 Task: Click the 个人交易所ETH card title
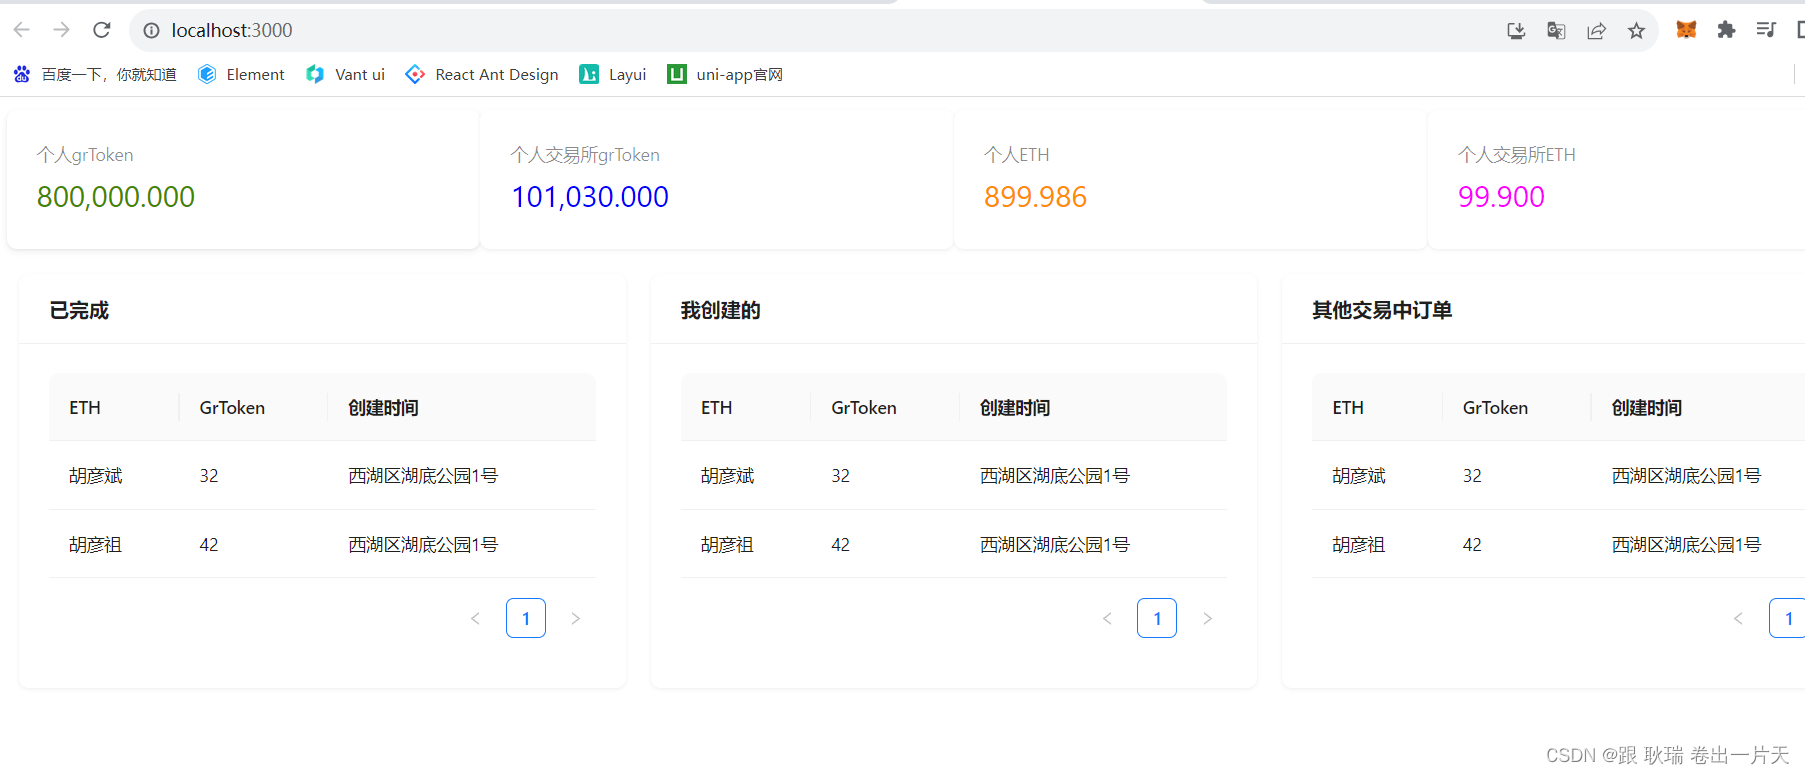1517,155
